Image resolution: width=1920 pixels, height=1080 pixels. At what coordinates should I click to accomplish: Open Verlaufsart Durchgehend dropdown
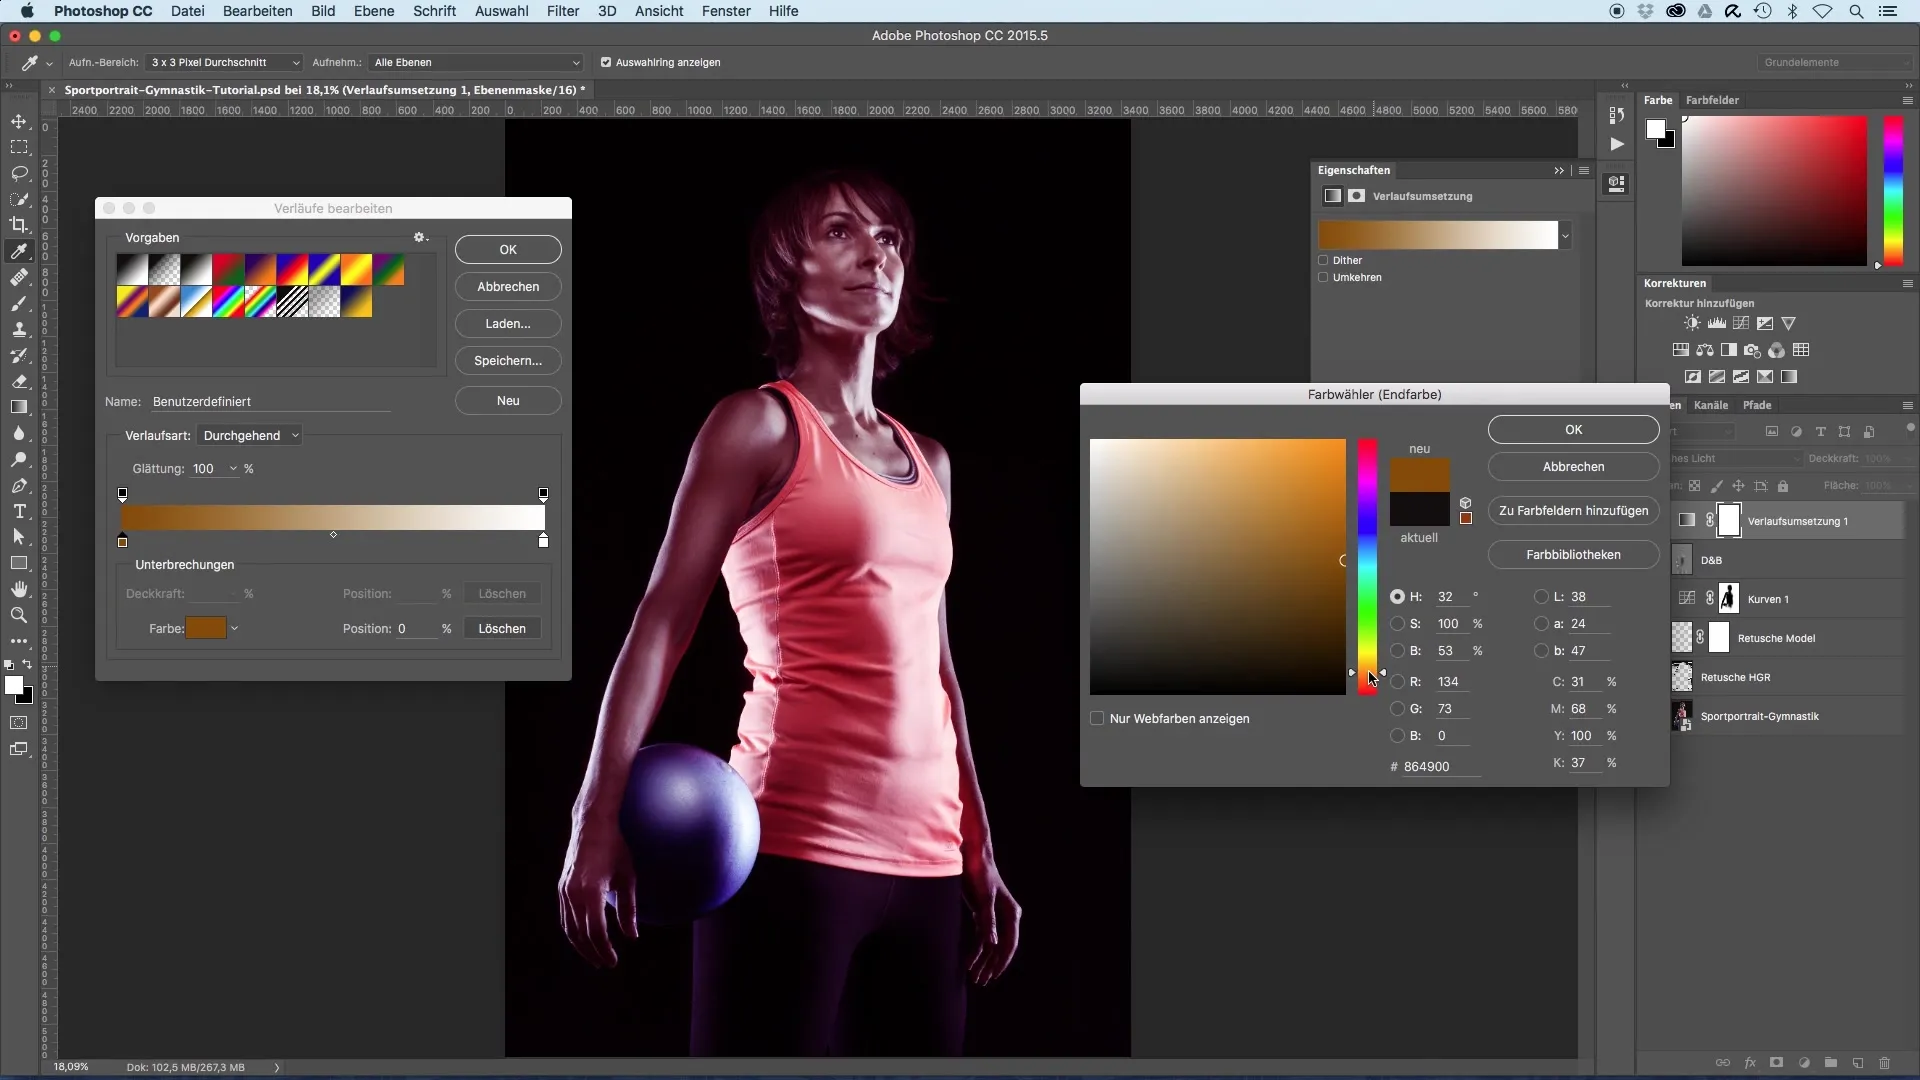pos(249,435)
